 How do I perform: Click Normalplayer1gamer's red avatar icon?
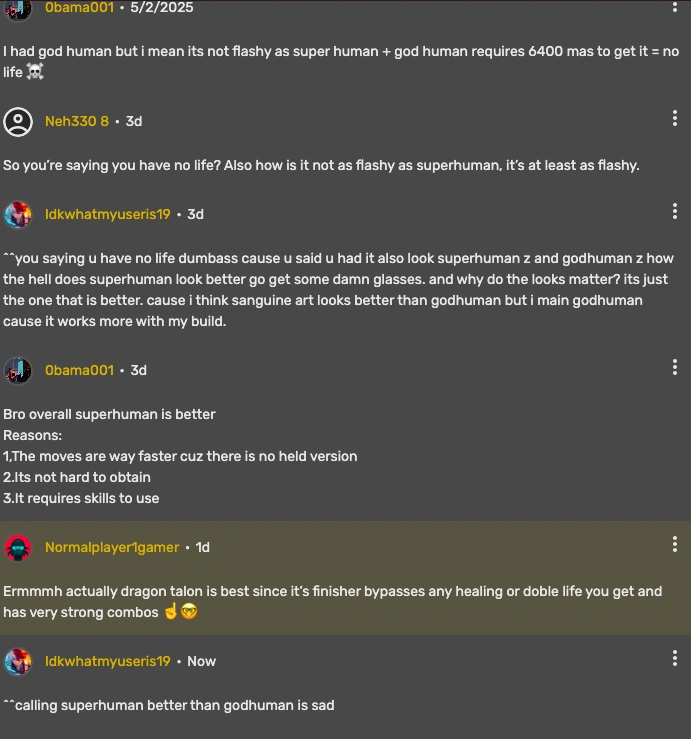pos(18,548)
